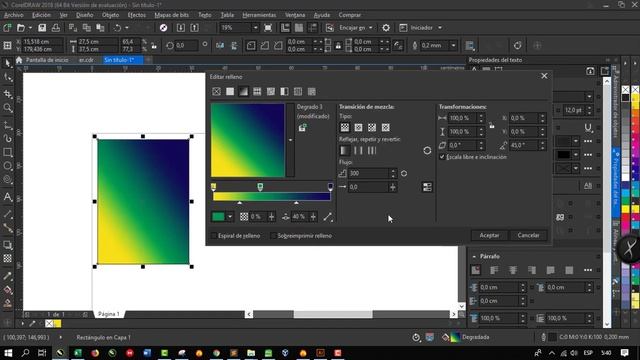Select the Text tool
This screenshot has width=640, height=360.
7,197
